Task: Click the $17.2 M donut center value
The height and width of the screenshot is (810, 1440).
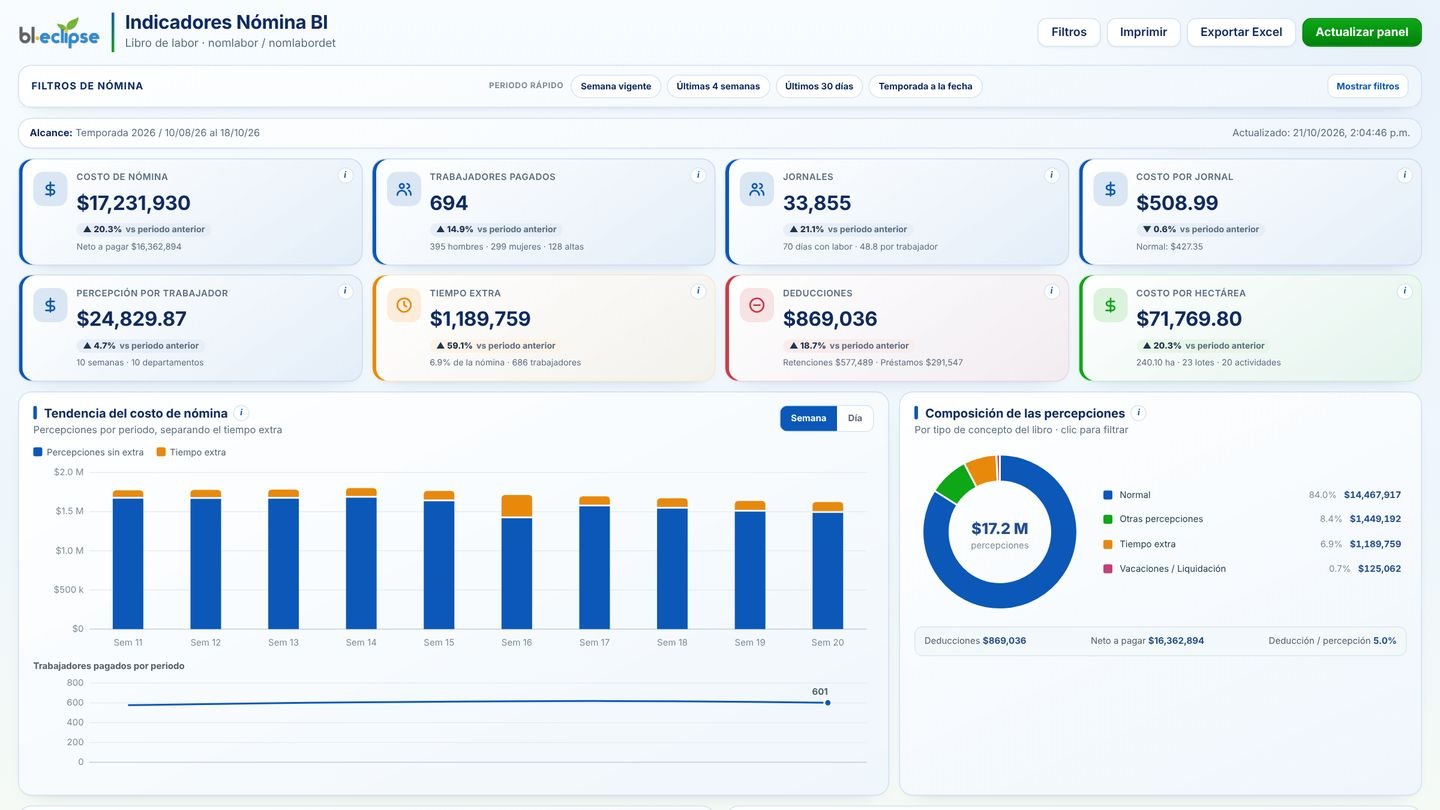Action: 999,528
